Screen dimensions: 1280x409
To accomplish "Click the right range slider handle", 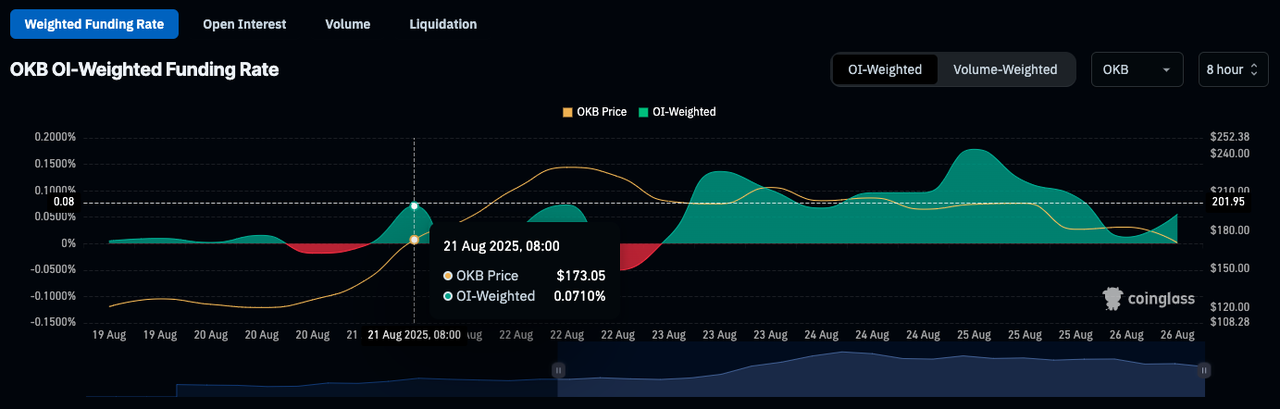I will 1204,370.
